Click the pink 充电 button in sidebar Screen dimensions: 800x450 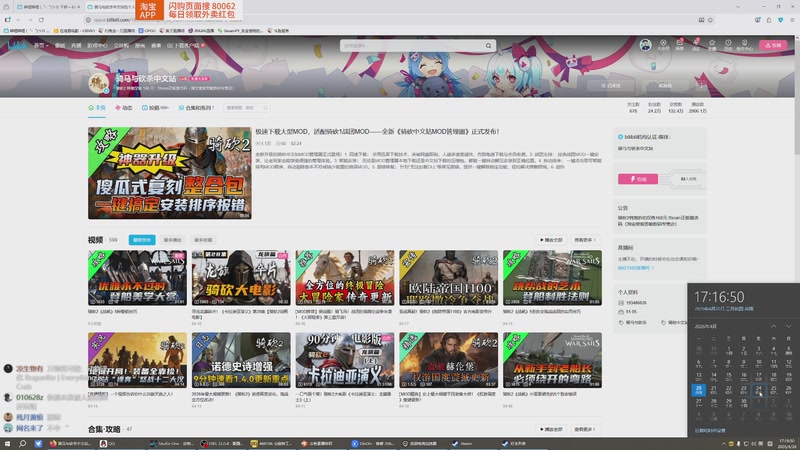pos(638,179)
